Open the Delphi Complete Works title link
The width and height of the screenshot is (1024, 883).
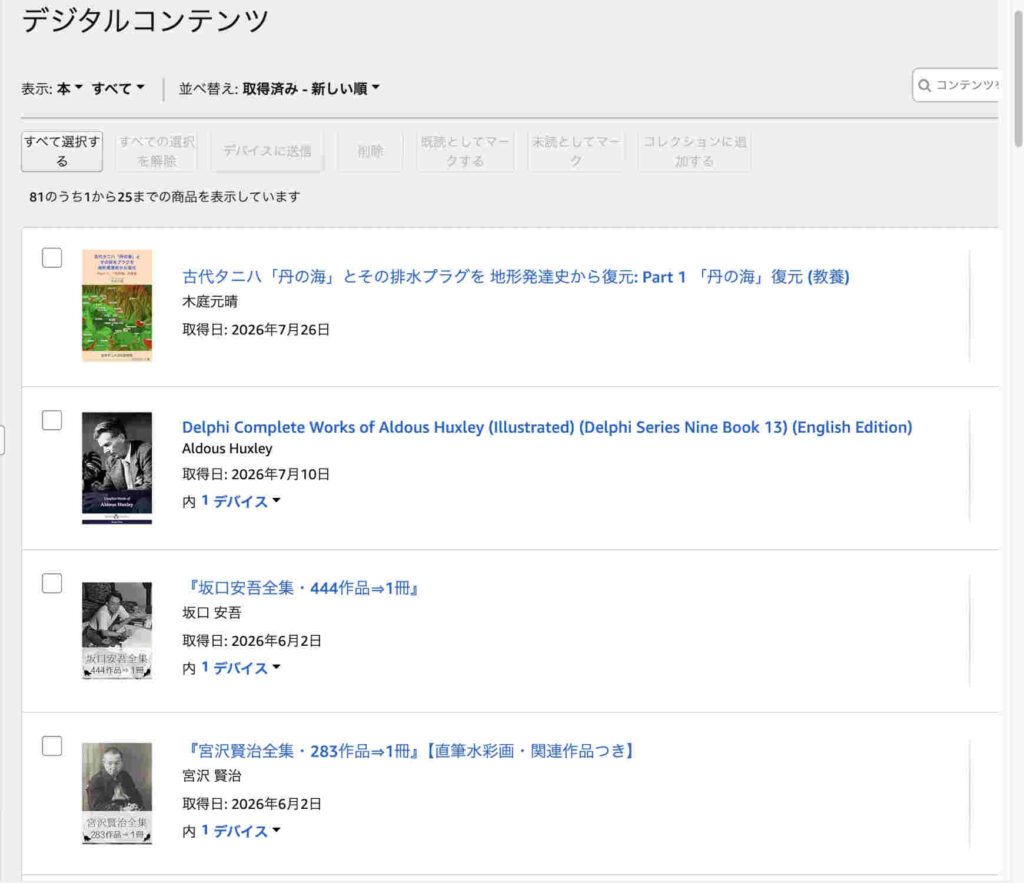click(x=547, y=427)
